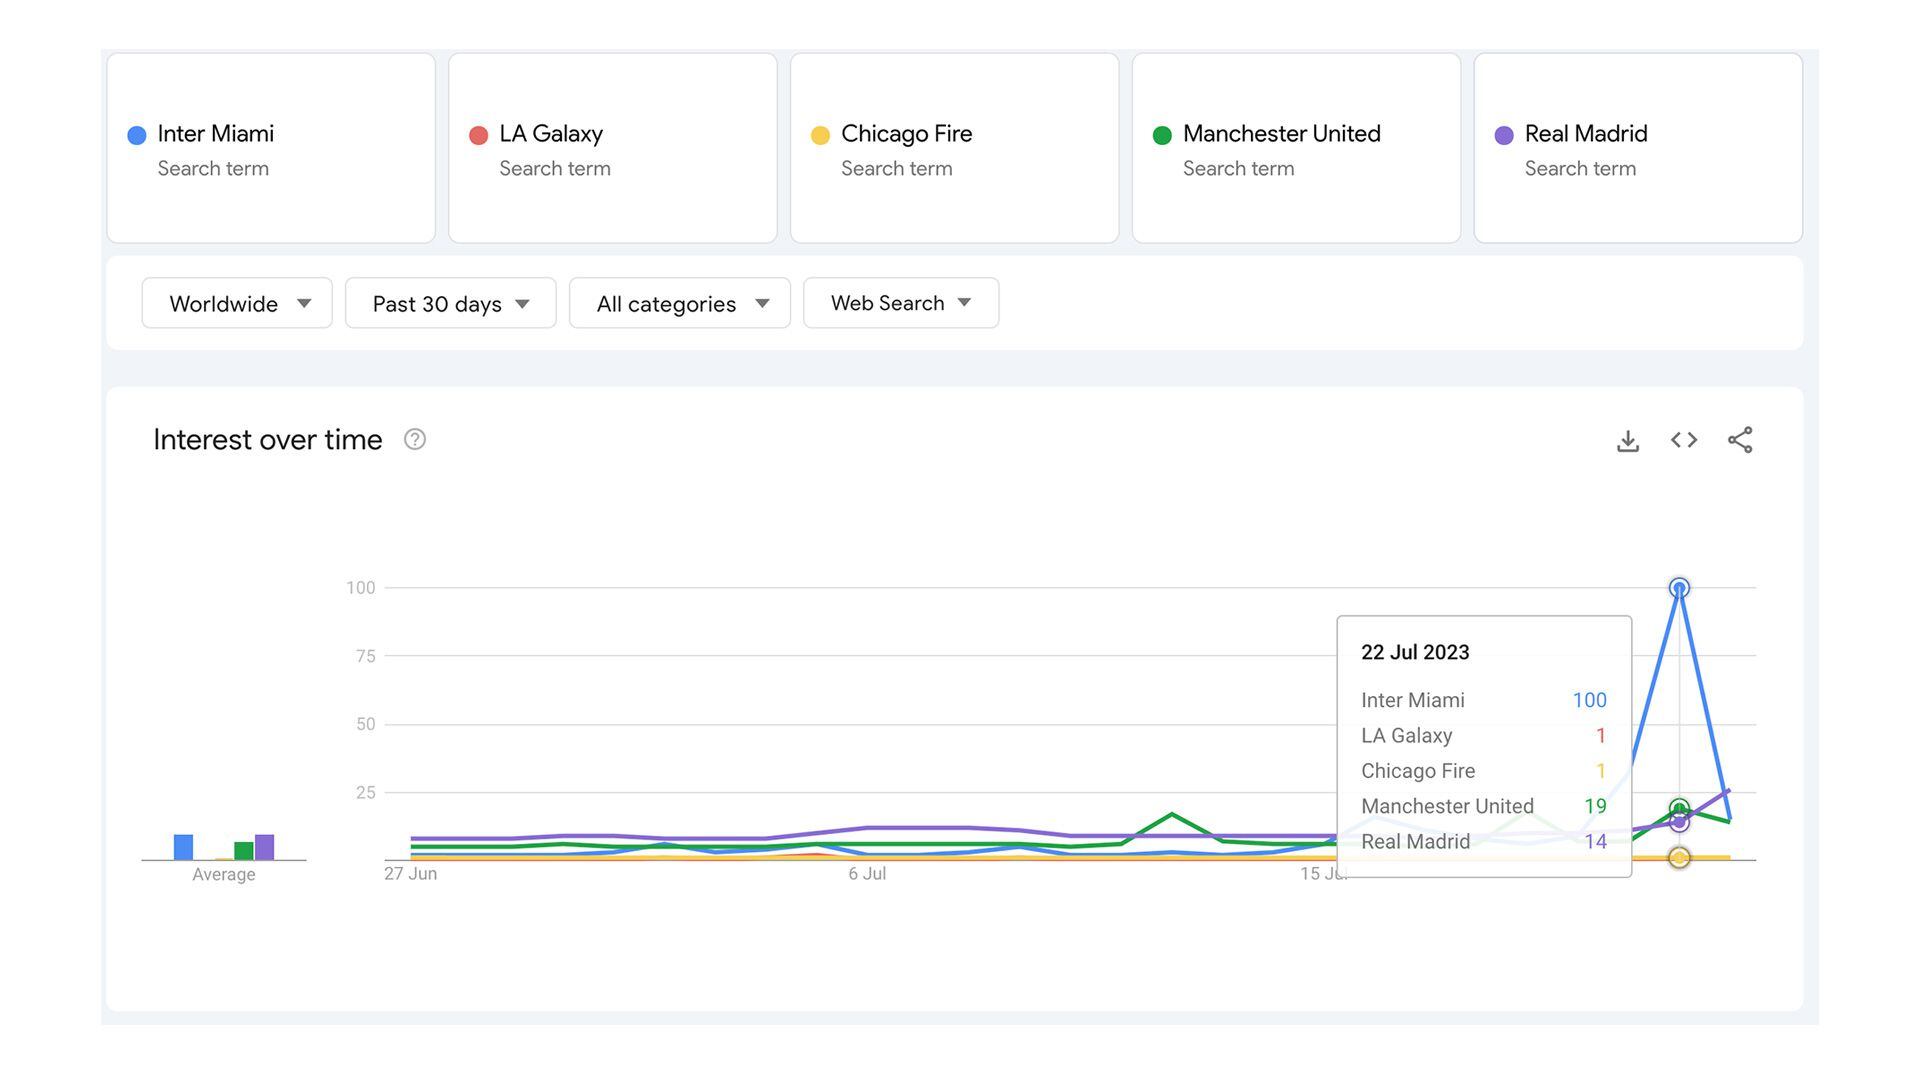
Task: Click the red LA Galaxy dot
Action: (478, 135)
